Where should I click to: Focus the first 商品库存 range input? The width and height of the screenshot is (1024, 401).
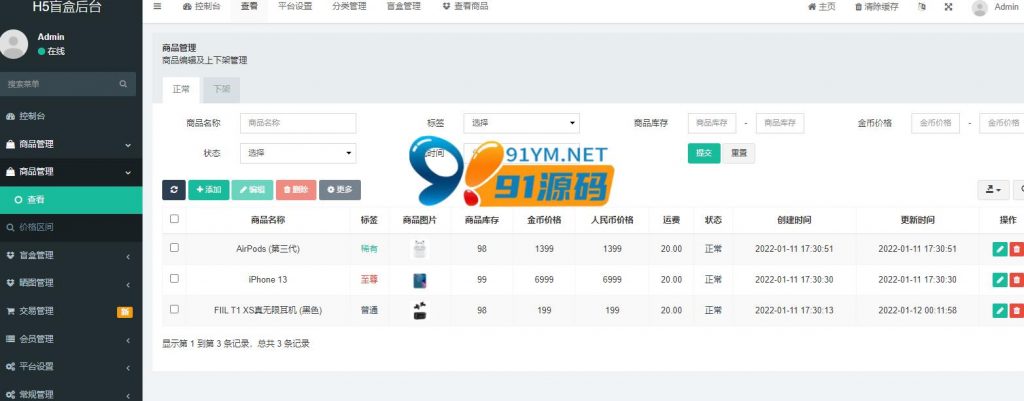[712, 123]
